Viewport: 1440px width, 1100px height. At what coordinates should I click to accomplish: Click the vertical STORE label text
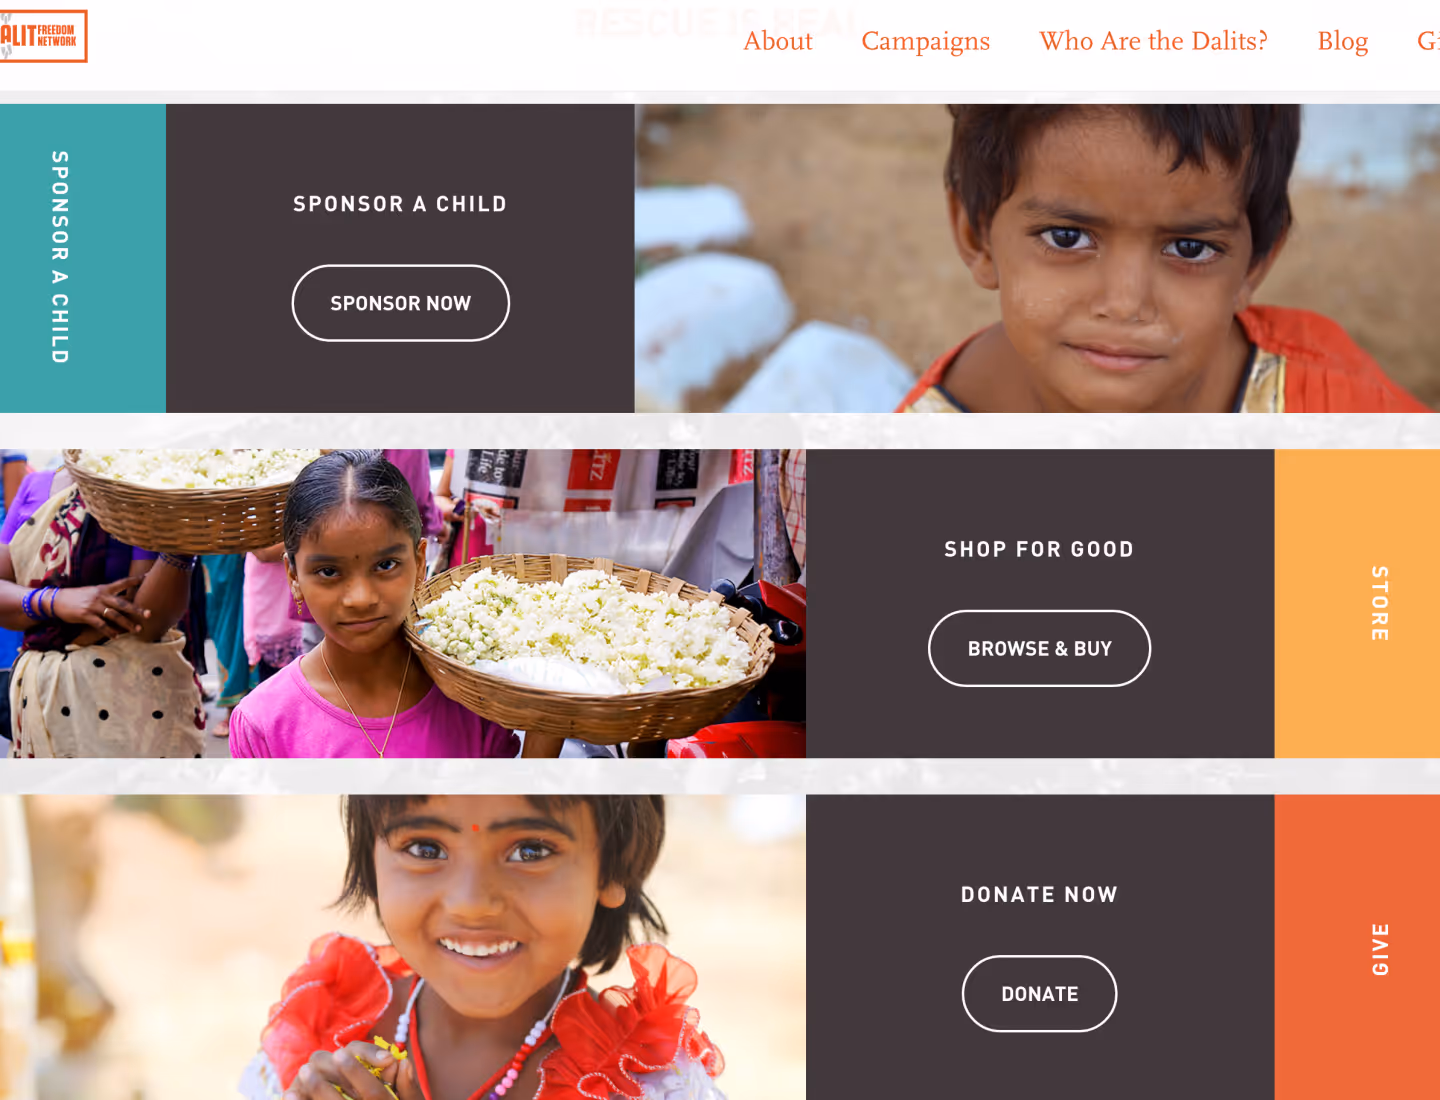point(1380,603)
